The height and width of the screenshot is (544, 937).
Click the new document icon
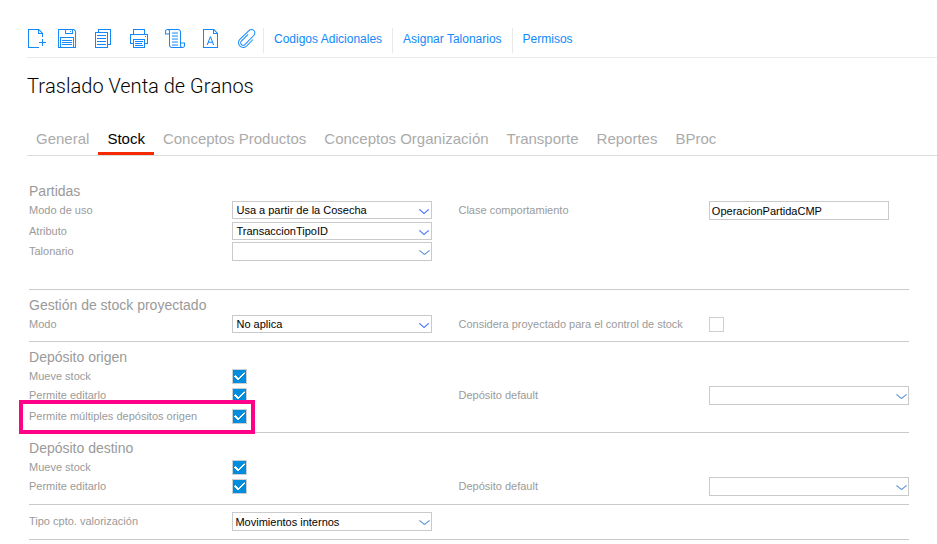(x=36, y=39)
